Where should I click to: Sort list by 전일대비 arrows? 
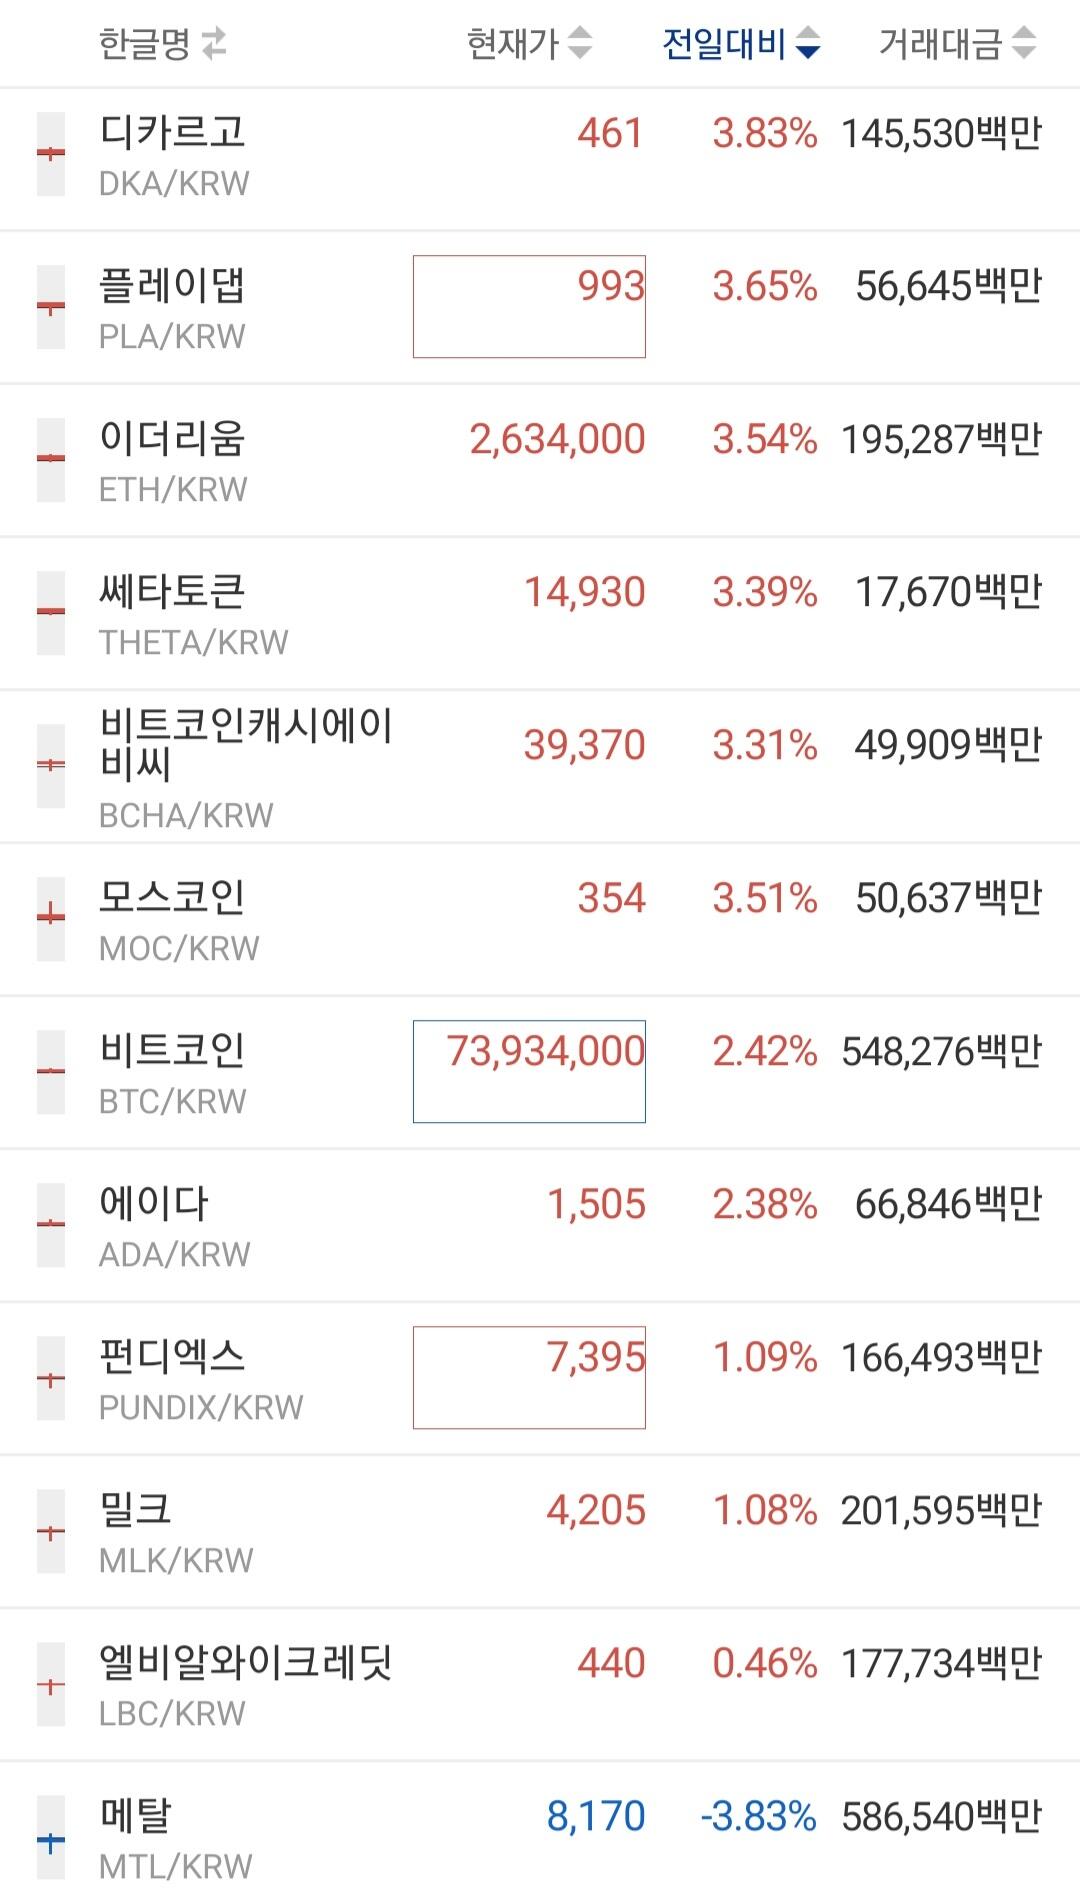click(808, 43)
